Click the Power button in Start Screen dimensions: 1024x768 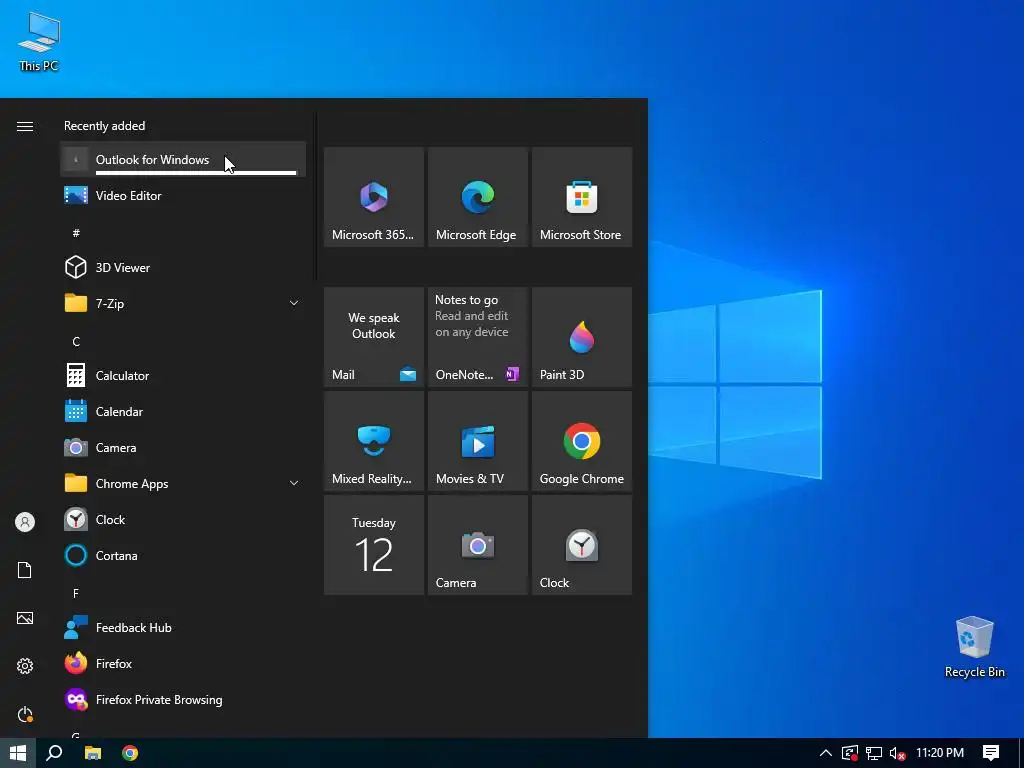coord(25,714)
